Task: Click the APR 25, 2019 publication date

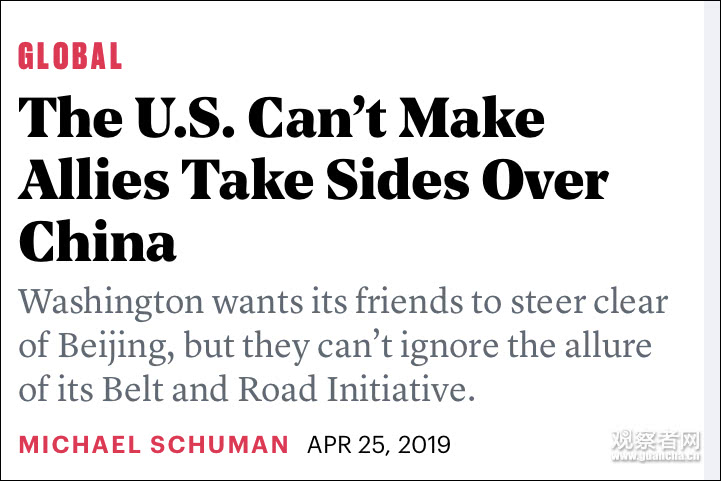Action: (x=379, y=445)
